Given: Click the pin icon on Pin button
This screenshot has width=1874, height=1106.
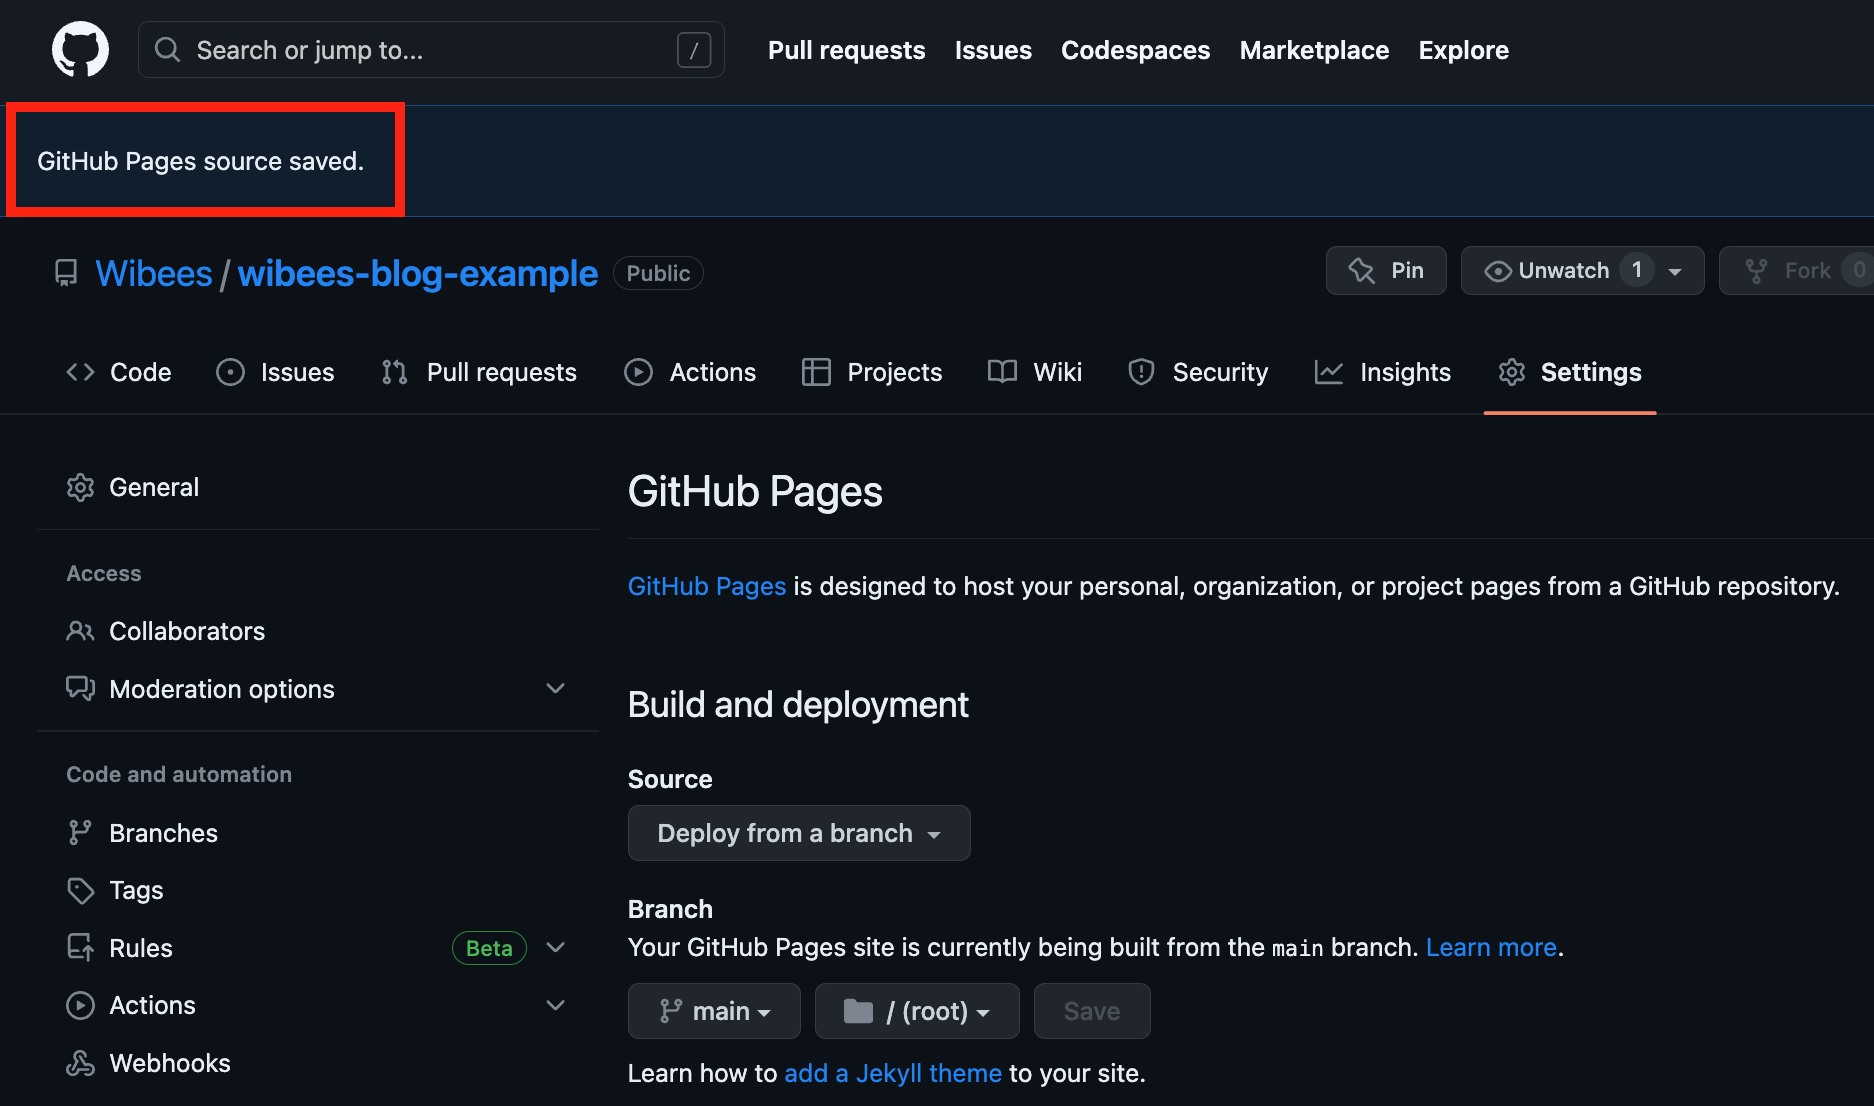Looking at the screenshot, I should tap(1361, 271).
